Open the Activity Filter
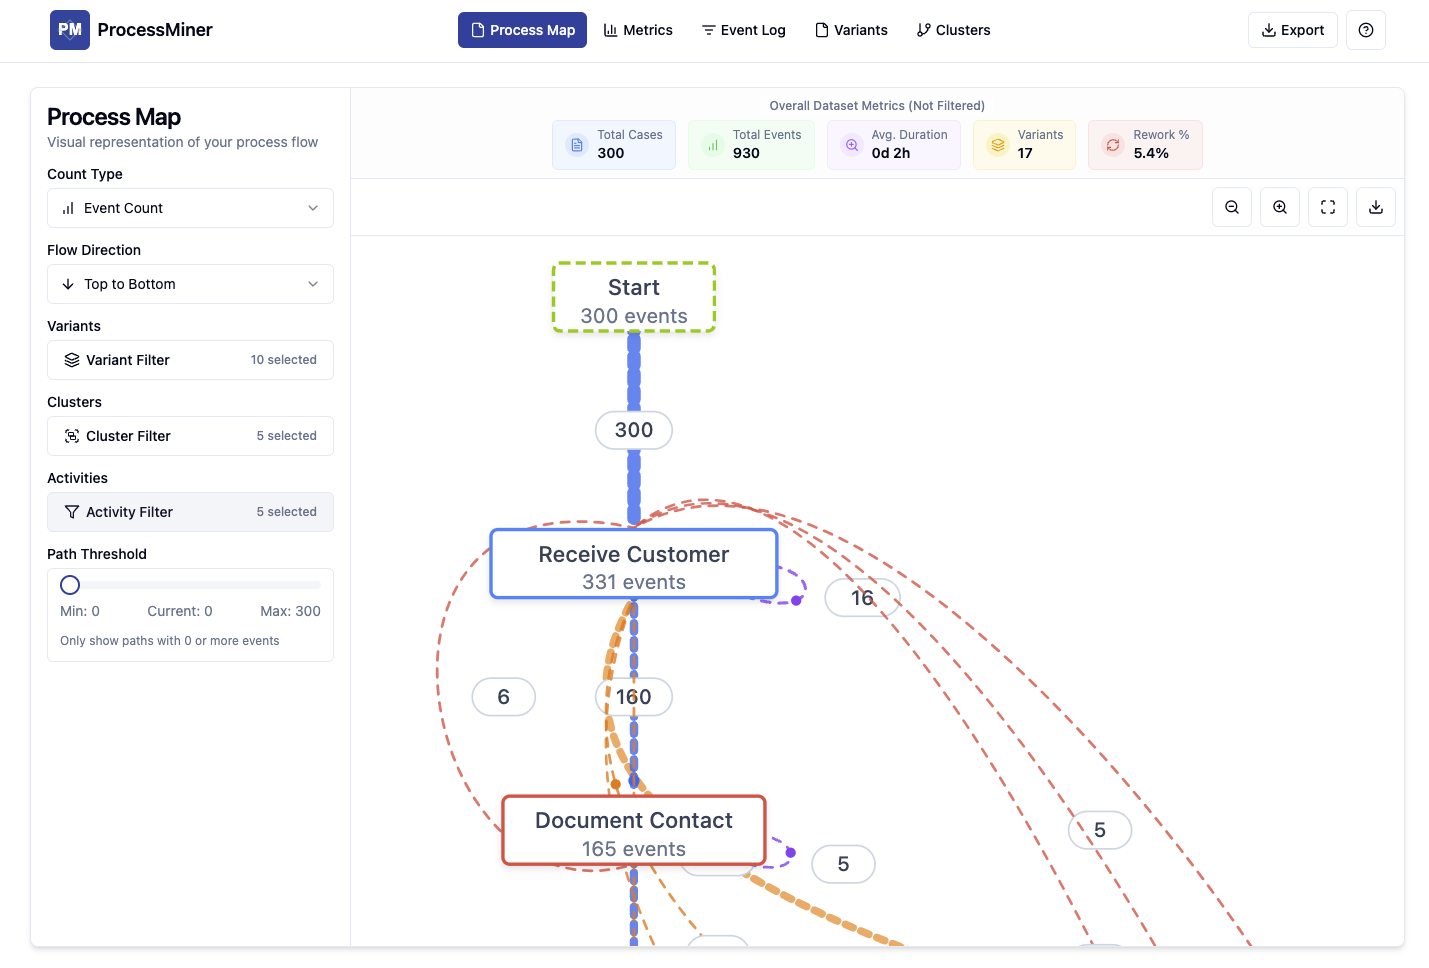 [190, 512]
